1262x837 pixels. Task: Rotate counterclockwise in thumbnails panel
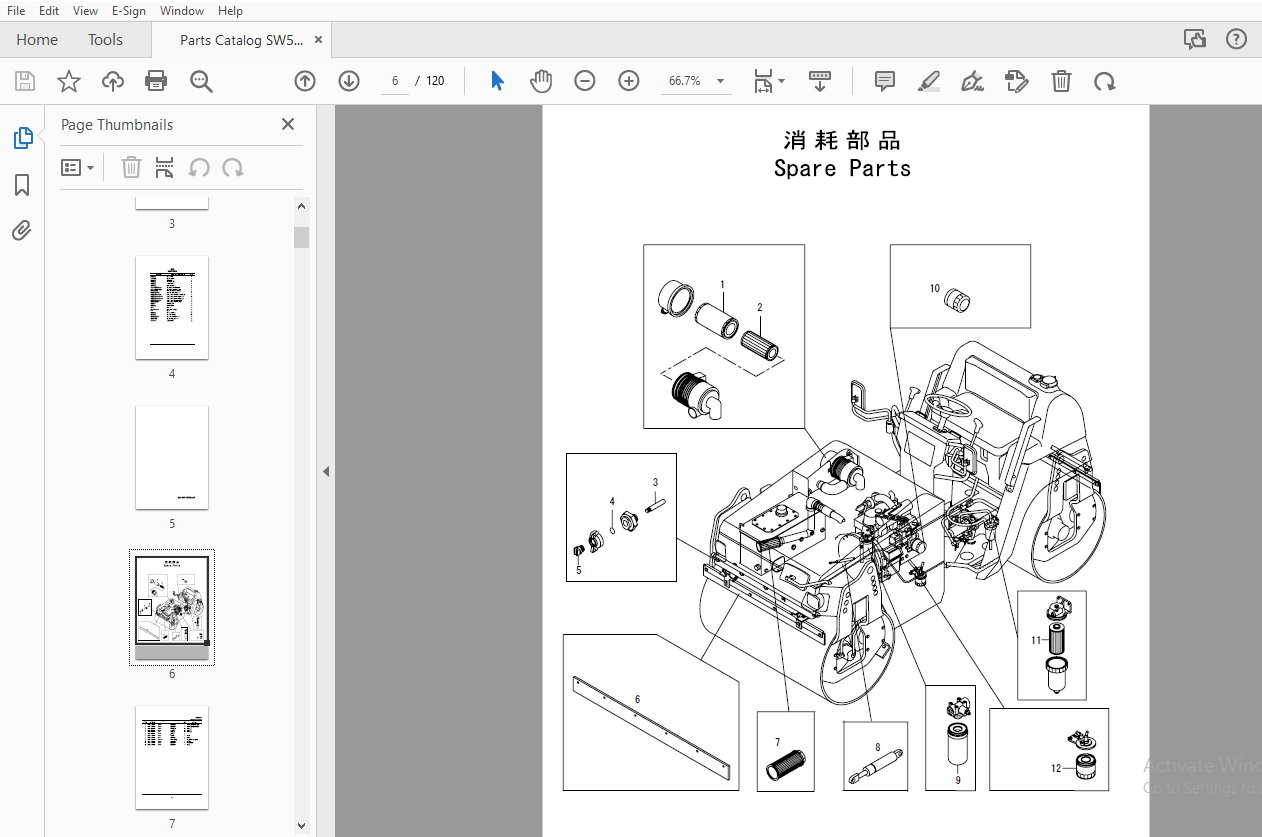[199, 167]
